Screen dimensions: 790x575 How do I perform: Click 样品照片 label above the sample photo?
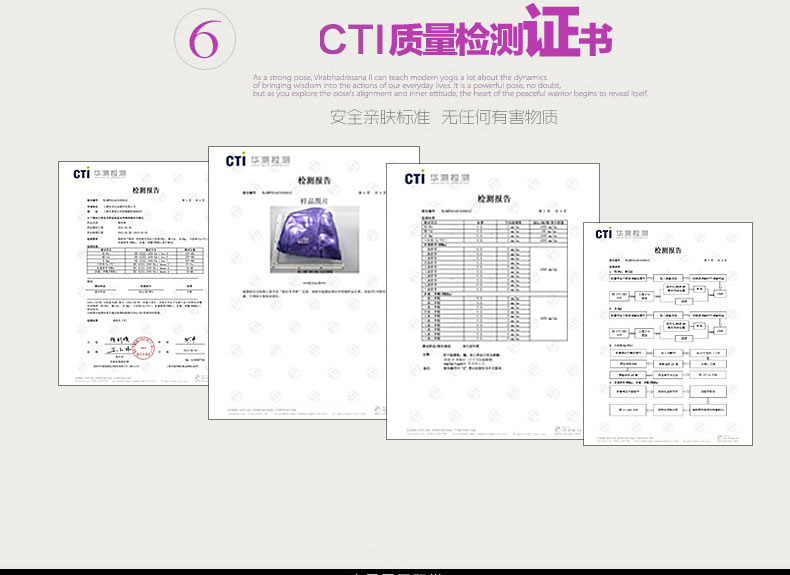tap(314, 201)
